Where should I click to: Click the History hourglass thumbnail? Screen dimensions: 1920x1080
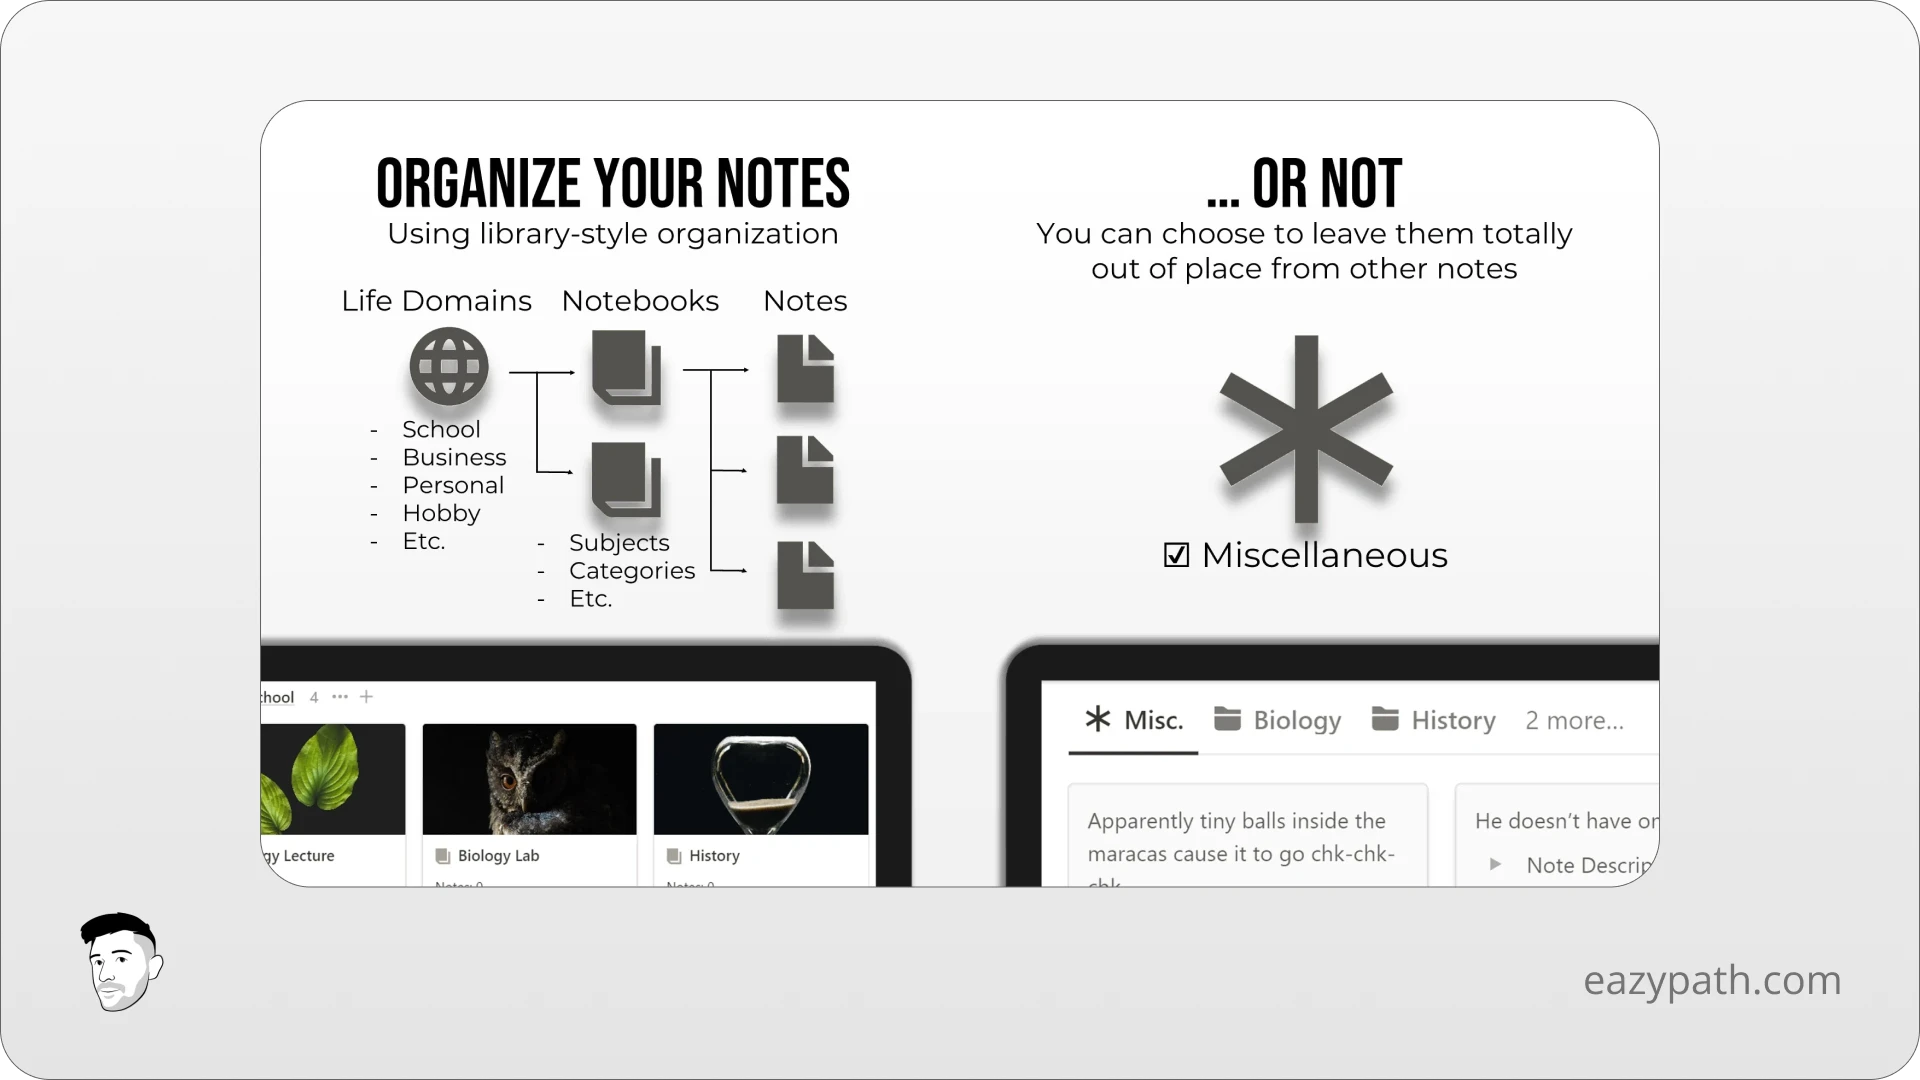(760, 778)
